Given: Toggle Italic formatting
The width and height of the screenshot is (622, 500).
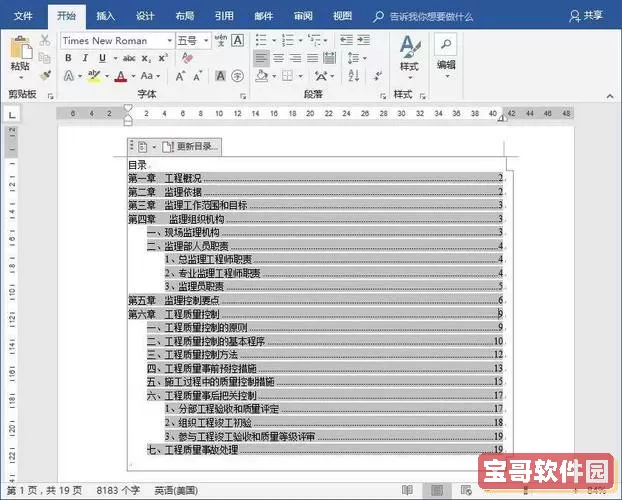Looking at the screenshot, I should point(85,58).
